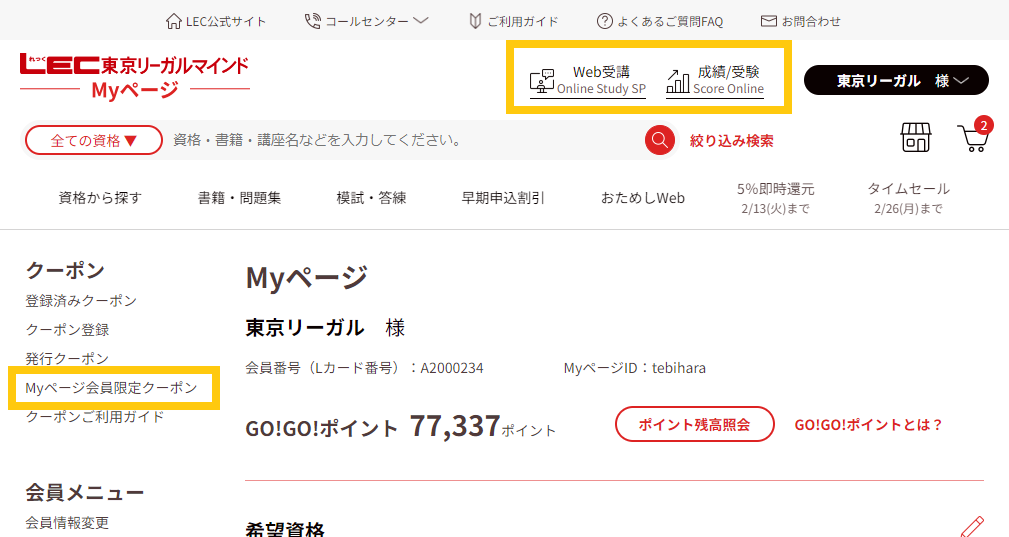Click the envelope icon for お問合わせ
This screenshot has height=537, width=1009.
768,21
